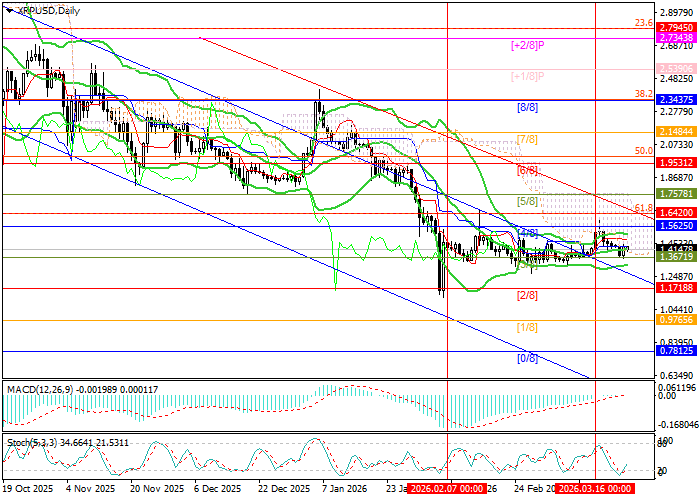Select the [2/8] Murrey level label

pyautogui.click(x=527, y=296)
